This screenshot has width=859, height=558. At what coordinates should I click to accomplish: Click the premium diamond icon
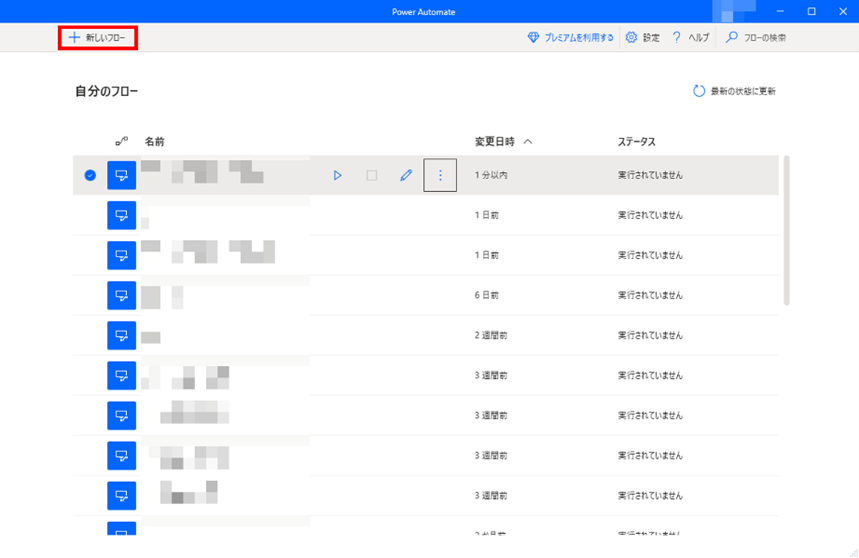point(533,37)
